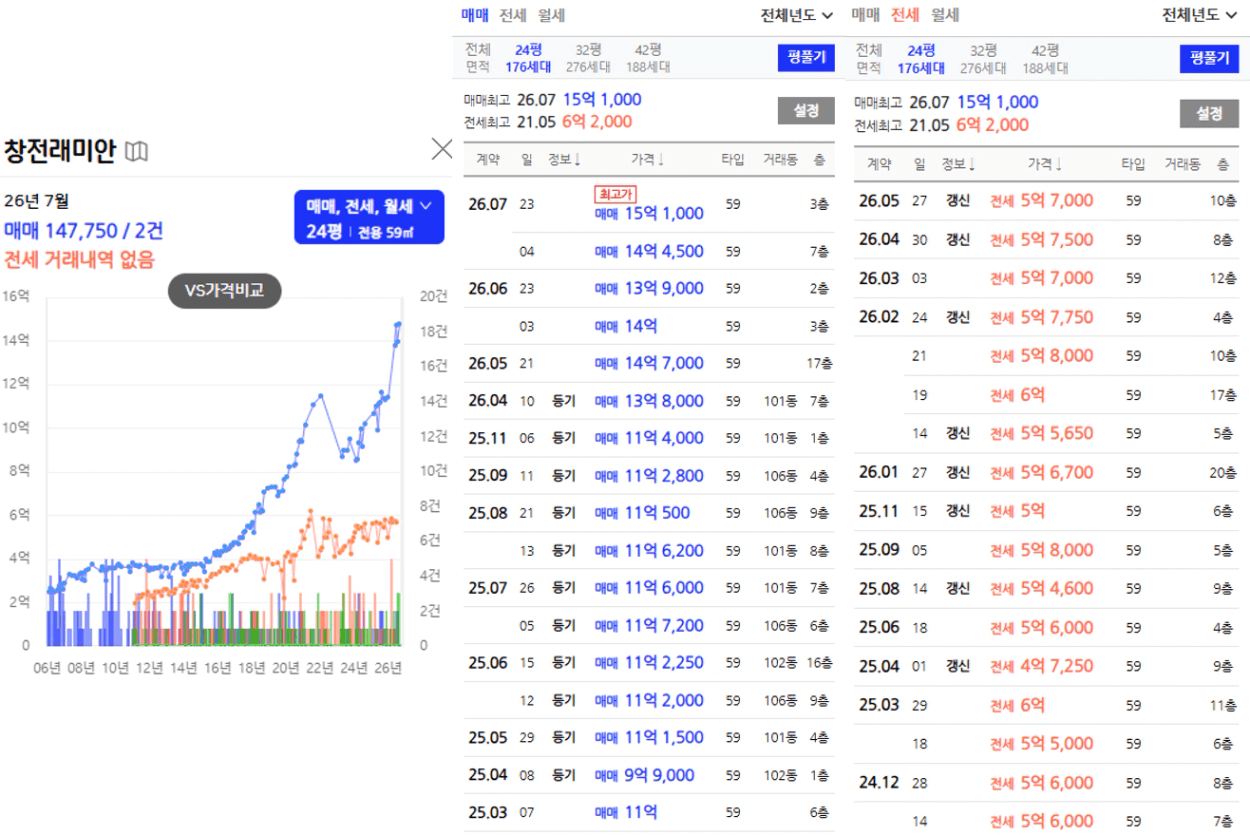1250x835 pixels.
Task: Sort the right panel by 가격 arrow
Action: pyautogui.click(x=1058, y=164)
